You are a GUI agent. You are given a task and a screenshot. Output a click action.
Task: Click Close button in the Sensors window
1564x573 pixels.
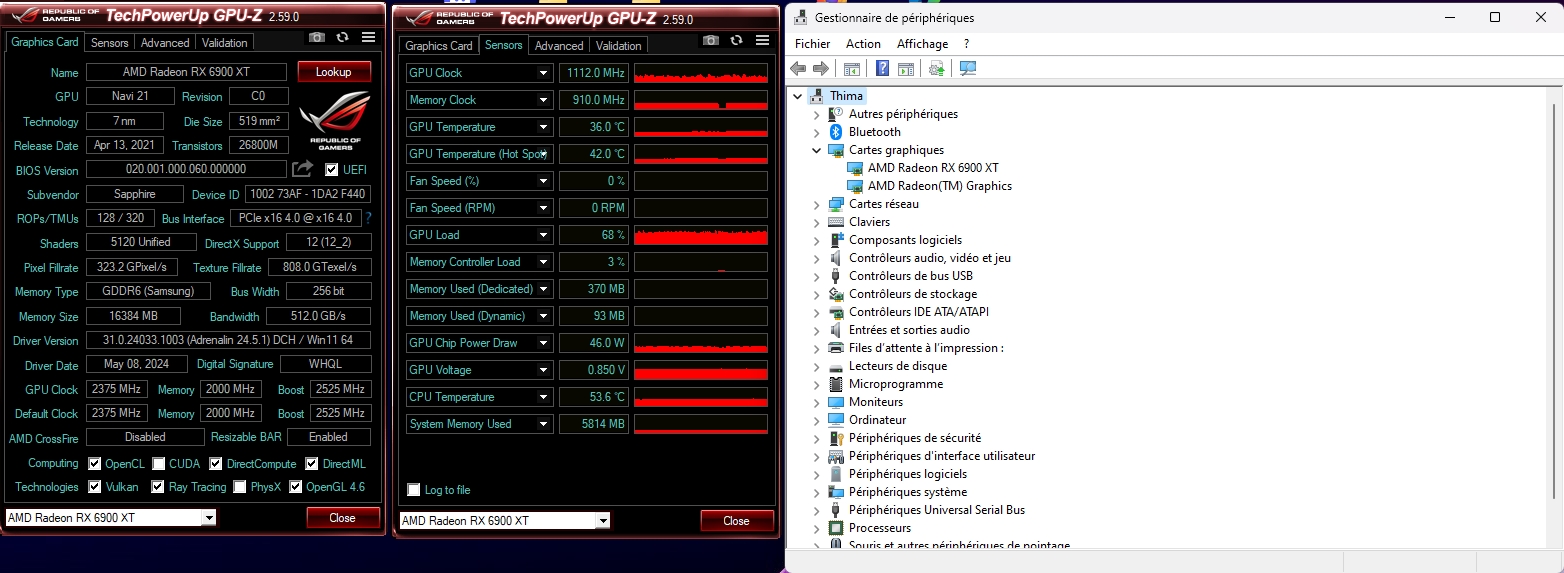click(736, 521)
